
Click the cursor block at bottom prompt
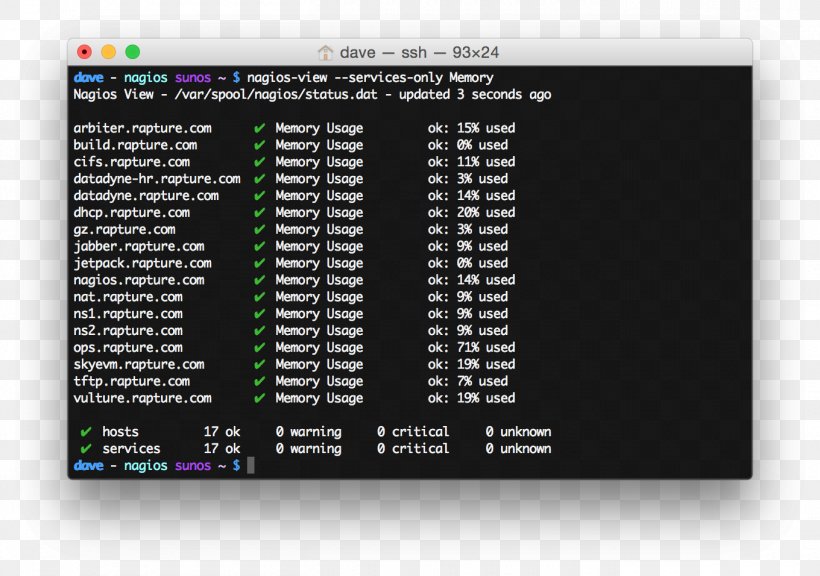(250, 465)
